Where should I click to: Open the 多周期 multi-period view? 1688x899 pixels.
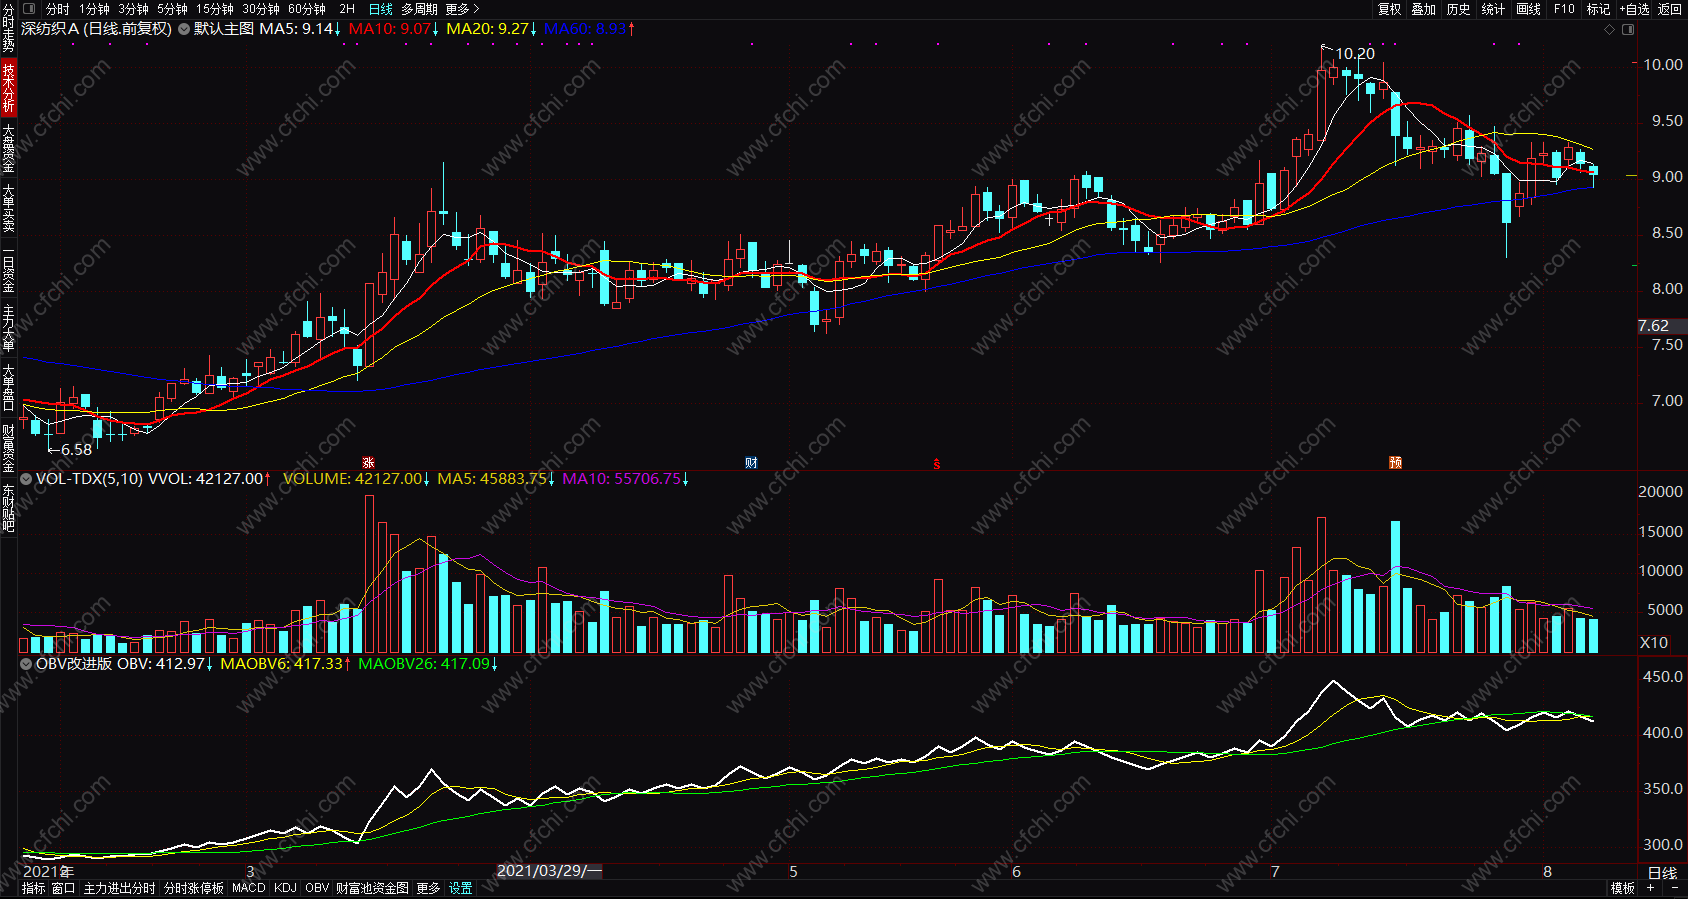coord(419,9)
